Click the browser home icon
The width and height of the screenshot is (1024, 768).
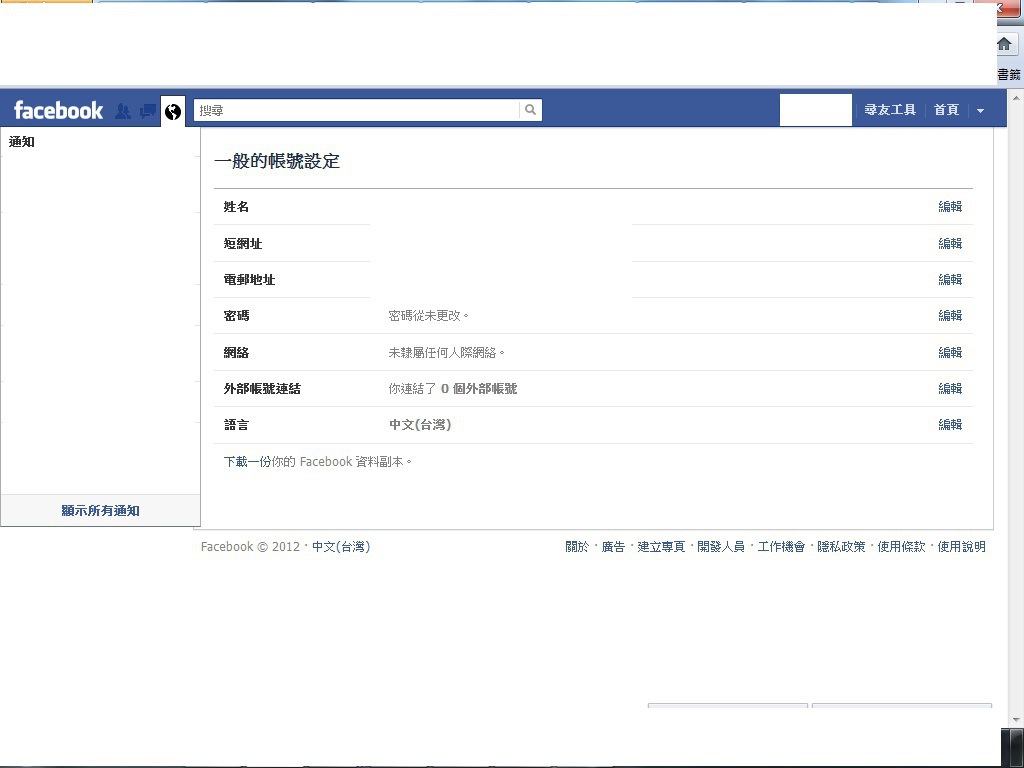click(1004, 44)
